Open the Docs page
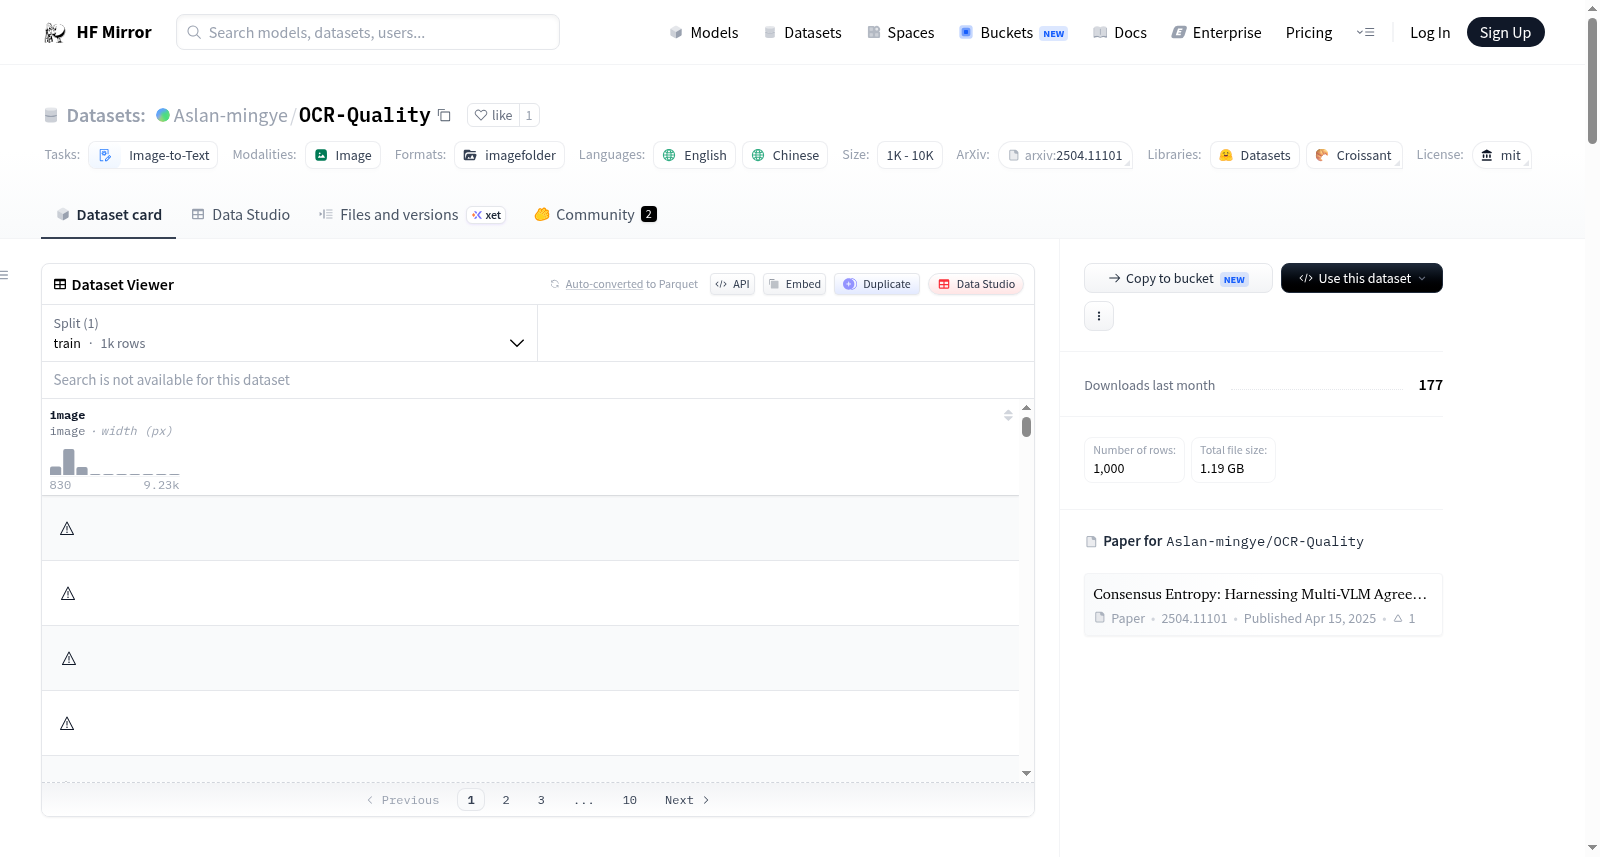This screenshot has width=1600, height=857. (x=1120, y=33)
